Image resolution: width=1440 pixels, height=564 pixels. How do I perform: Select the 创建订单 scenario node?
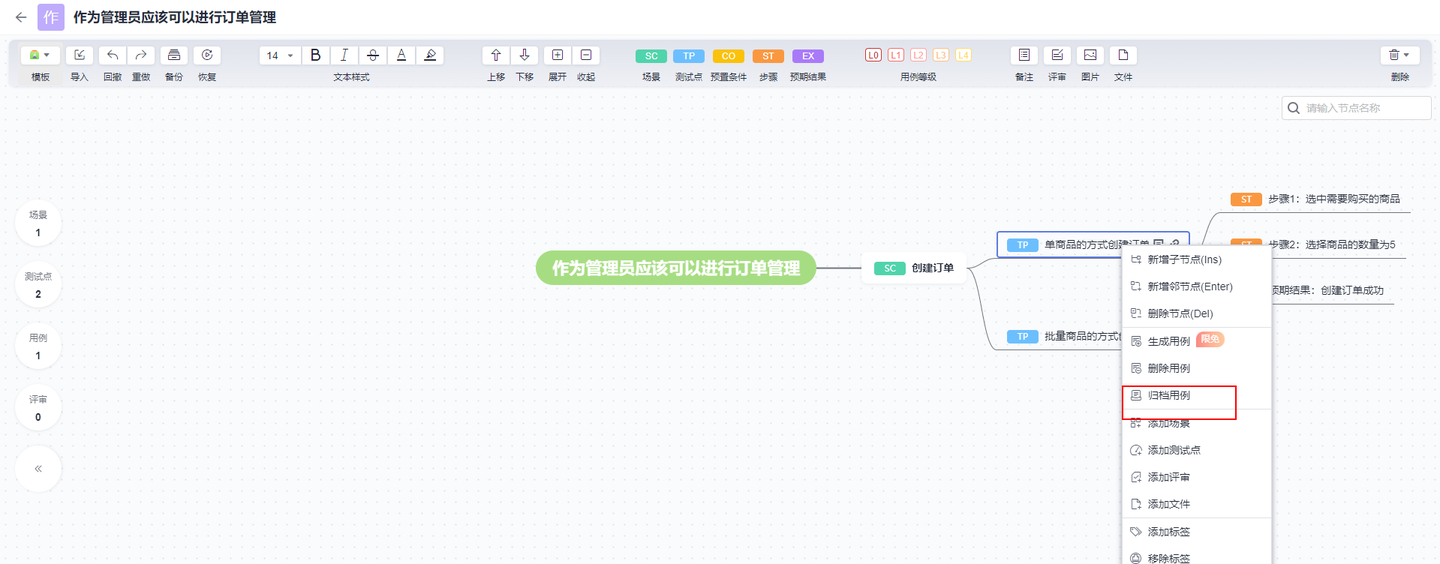click(914, 268)
